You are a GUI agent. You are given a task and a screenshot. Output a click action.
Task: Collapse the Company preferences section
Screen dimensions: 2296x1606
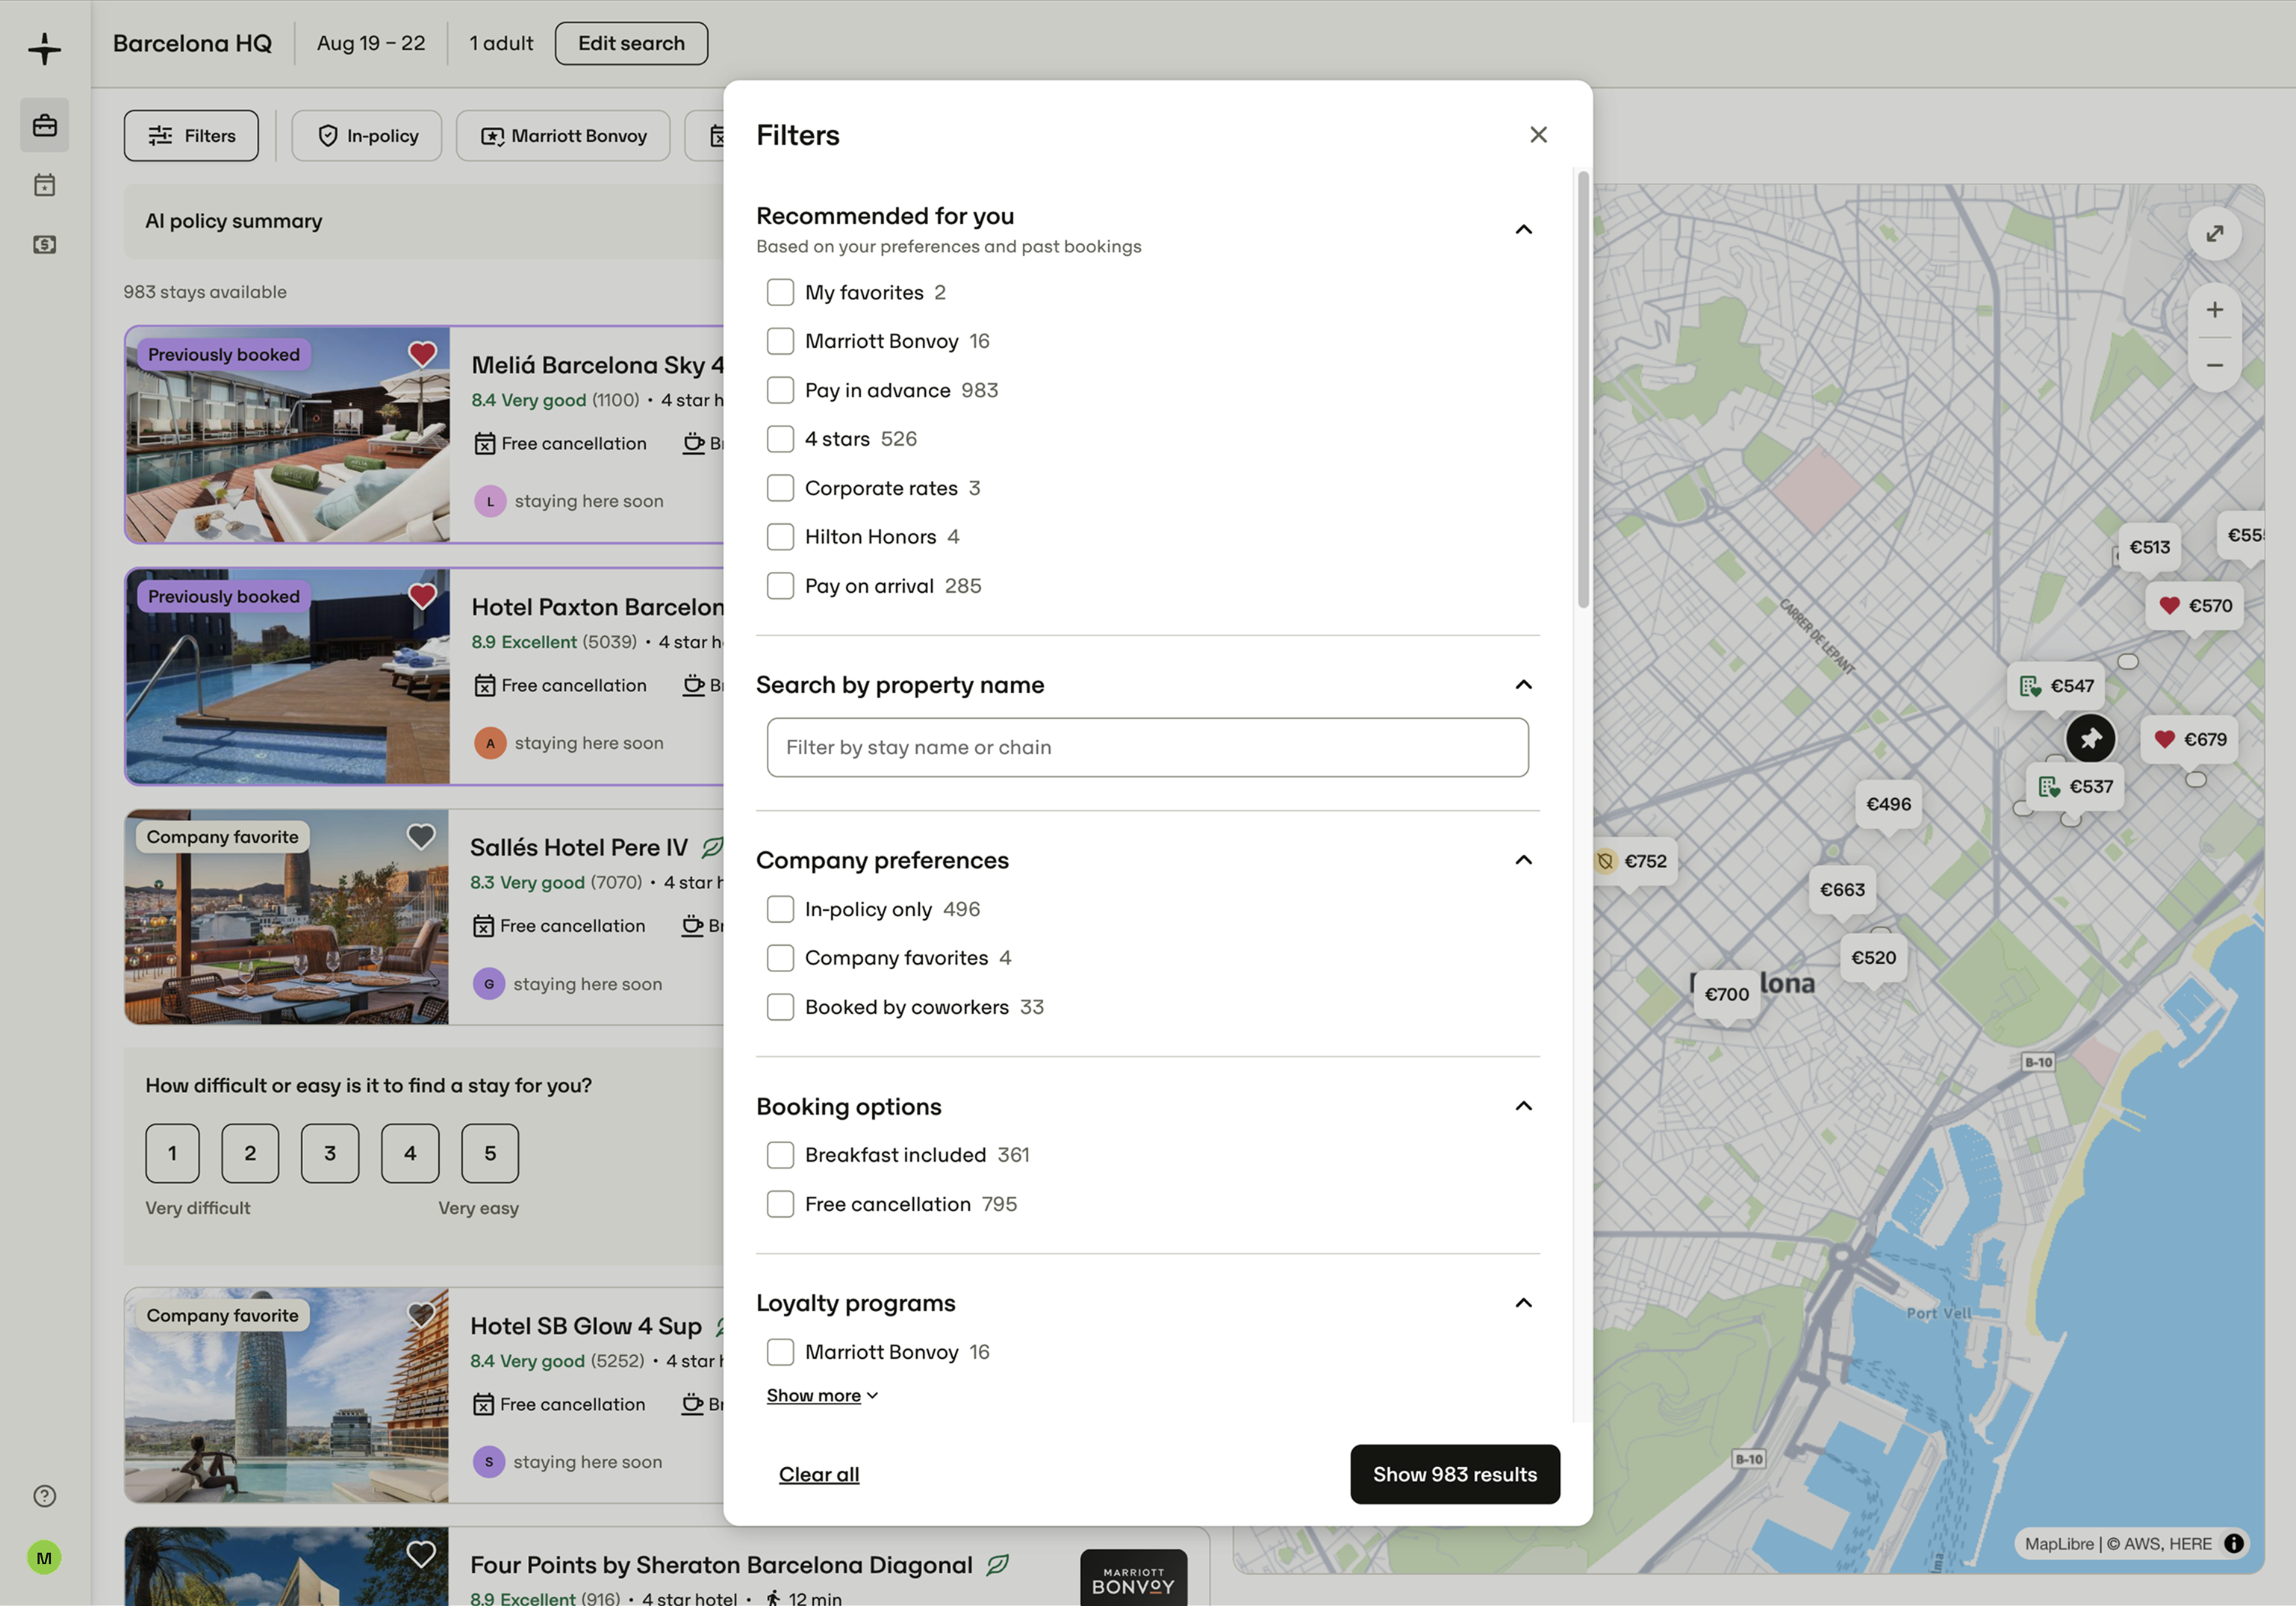1523,860
